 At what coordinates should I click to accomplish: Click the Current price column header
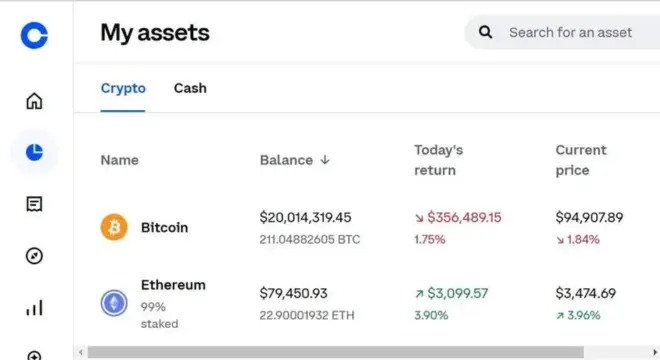click(581, 160)
